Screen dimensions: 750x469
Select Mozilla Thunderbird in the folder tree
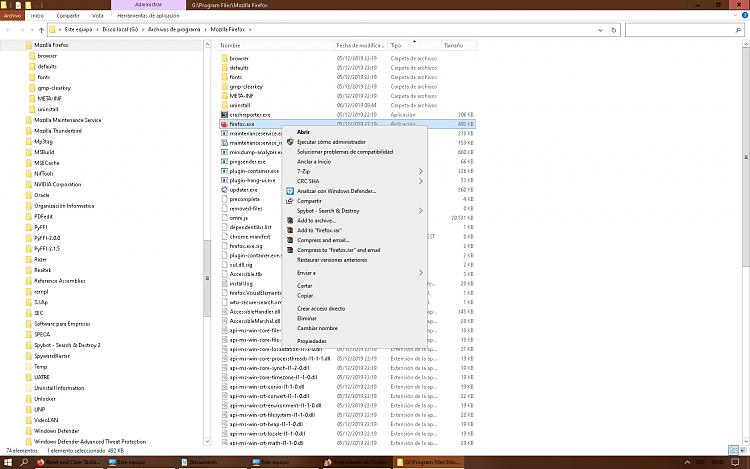(x=58, y=131)
